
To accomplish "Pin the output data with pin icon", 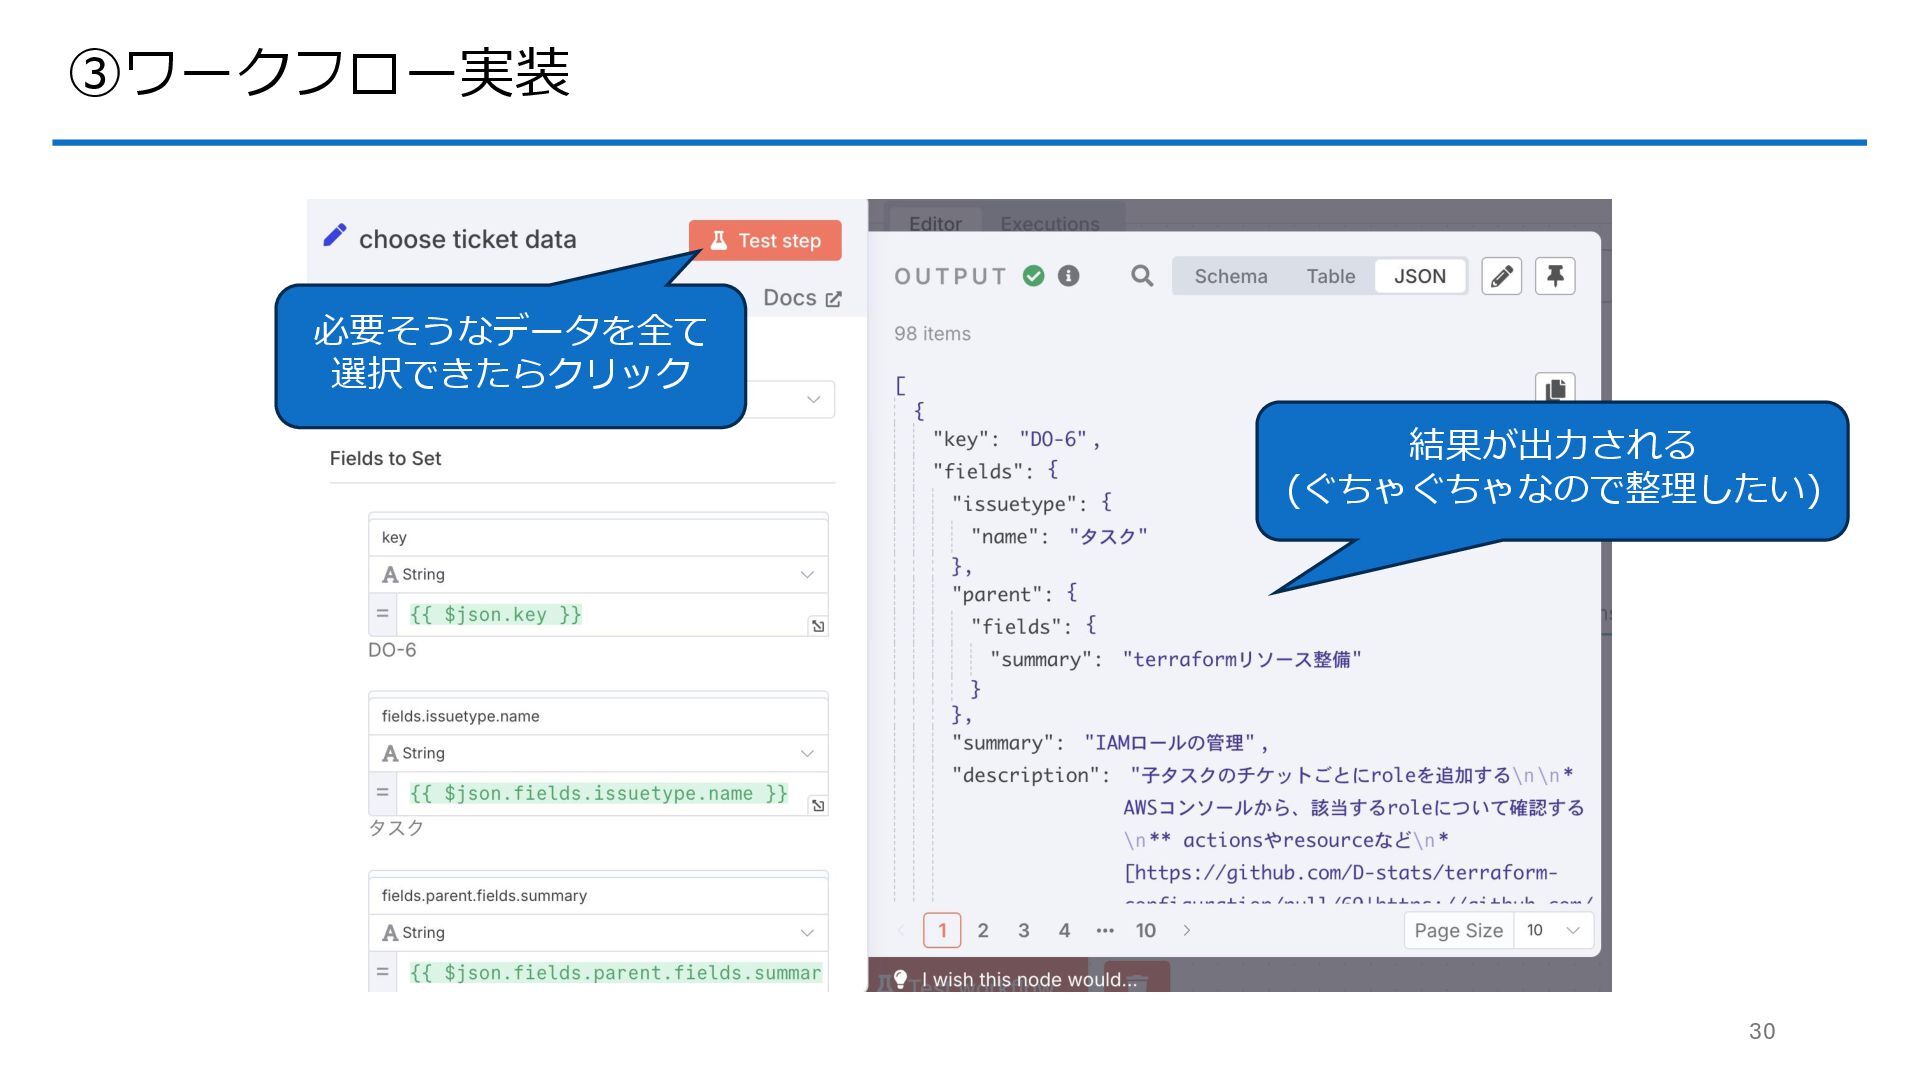I will pos(1555,276).
